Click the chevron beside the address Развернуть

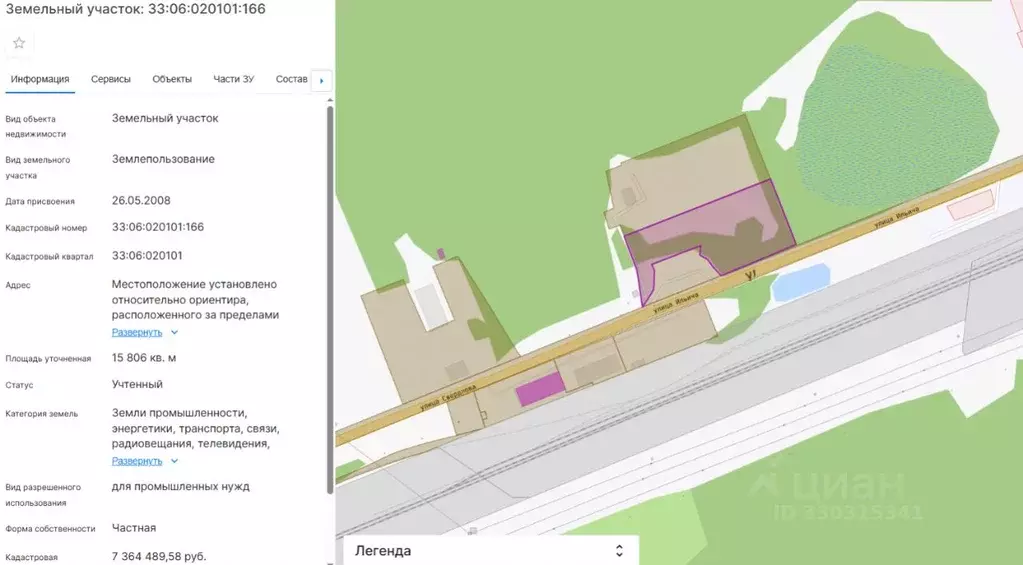(x=174, y=332)
